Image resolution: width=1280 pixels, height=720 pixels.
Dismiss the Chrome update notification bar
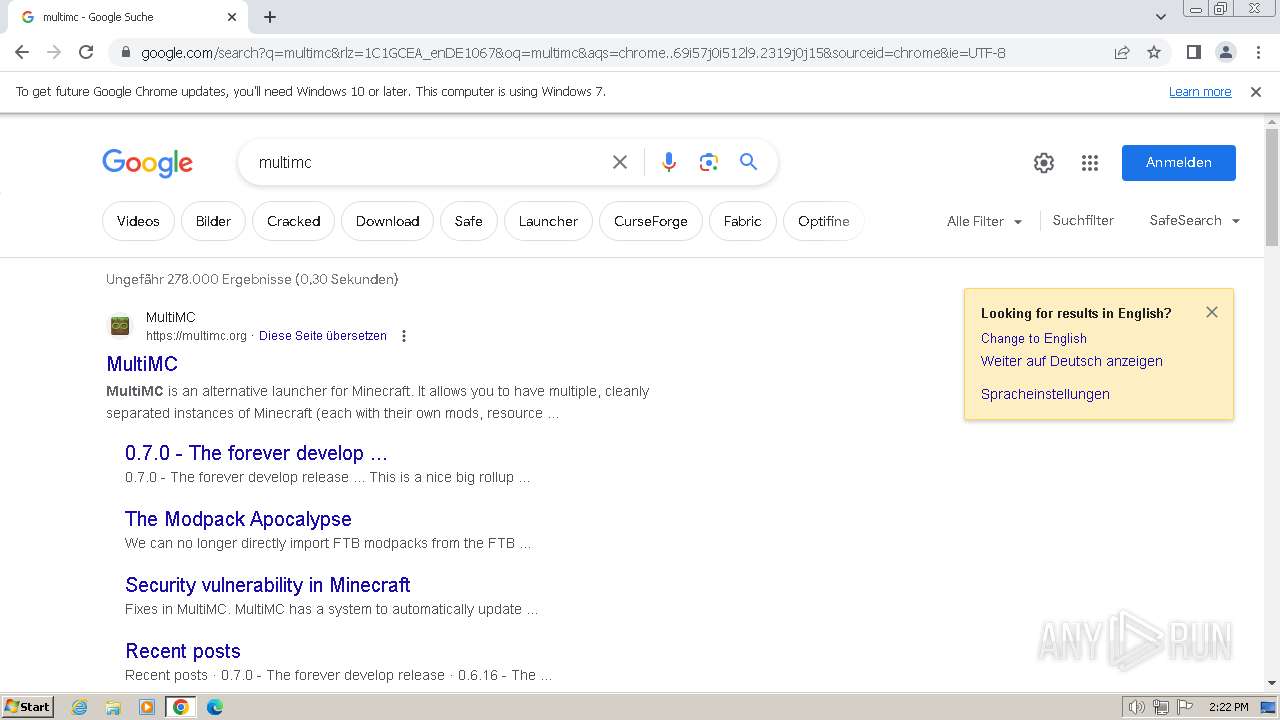pyautogui.click(x=1256, y=91)
